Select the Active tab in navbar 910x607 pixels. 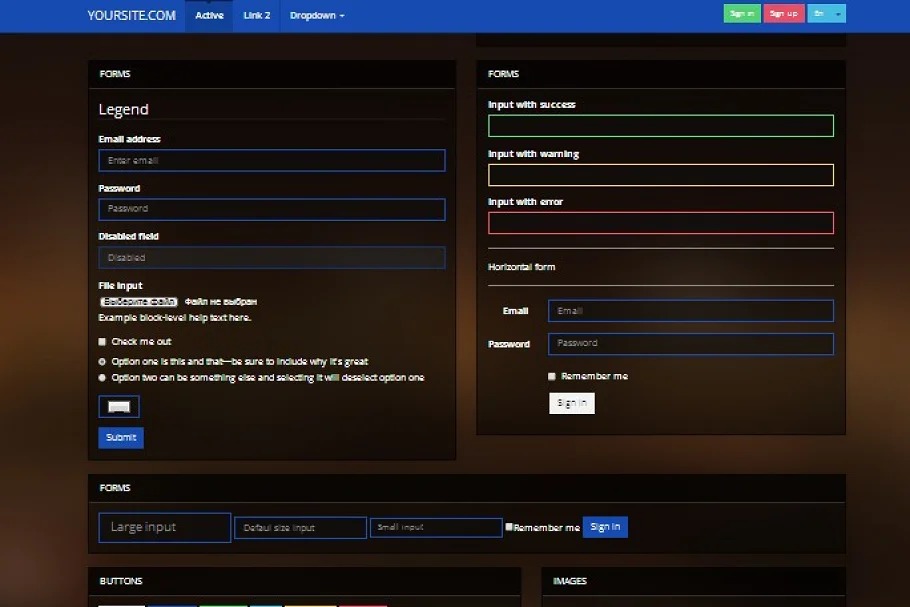click(x=209, y=16)
